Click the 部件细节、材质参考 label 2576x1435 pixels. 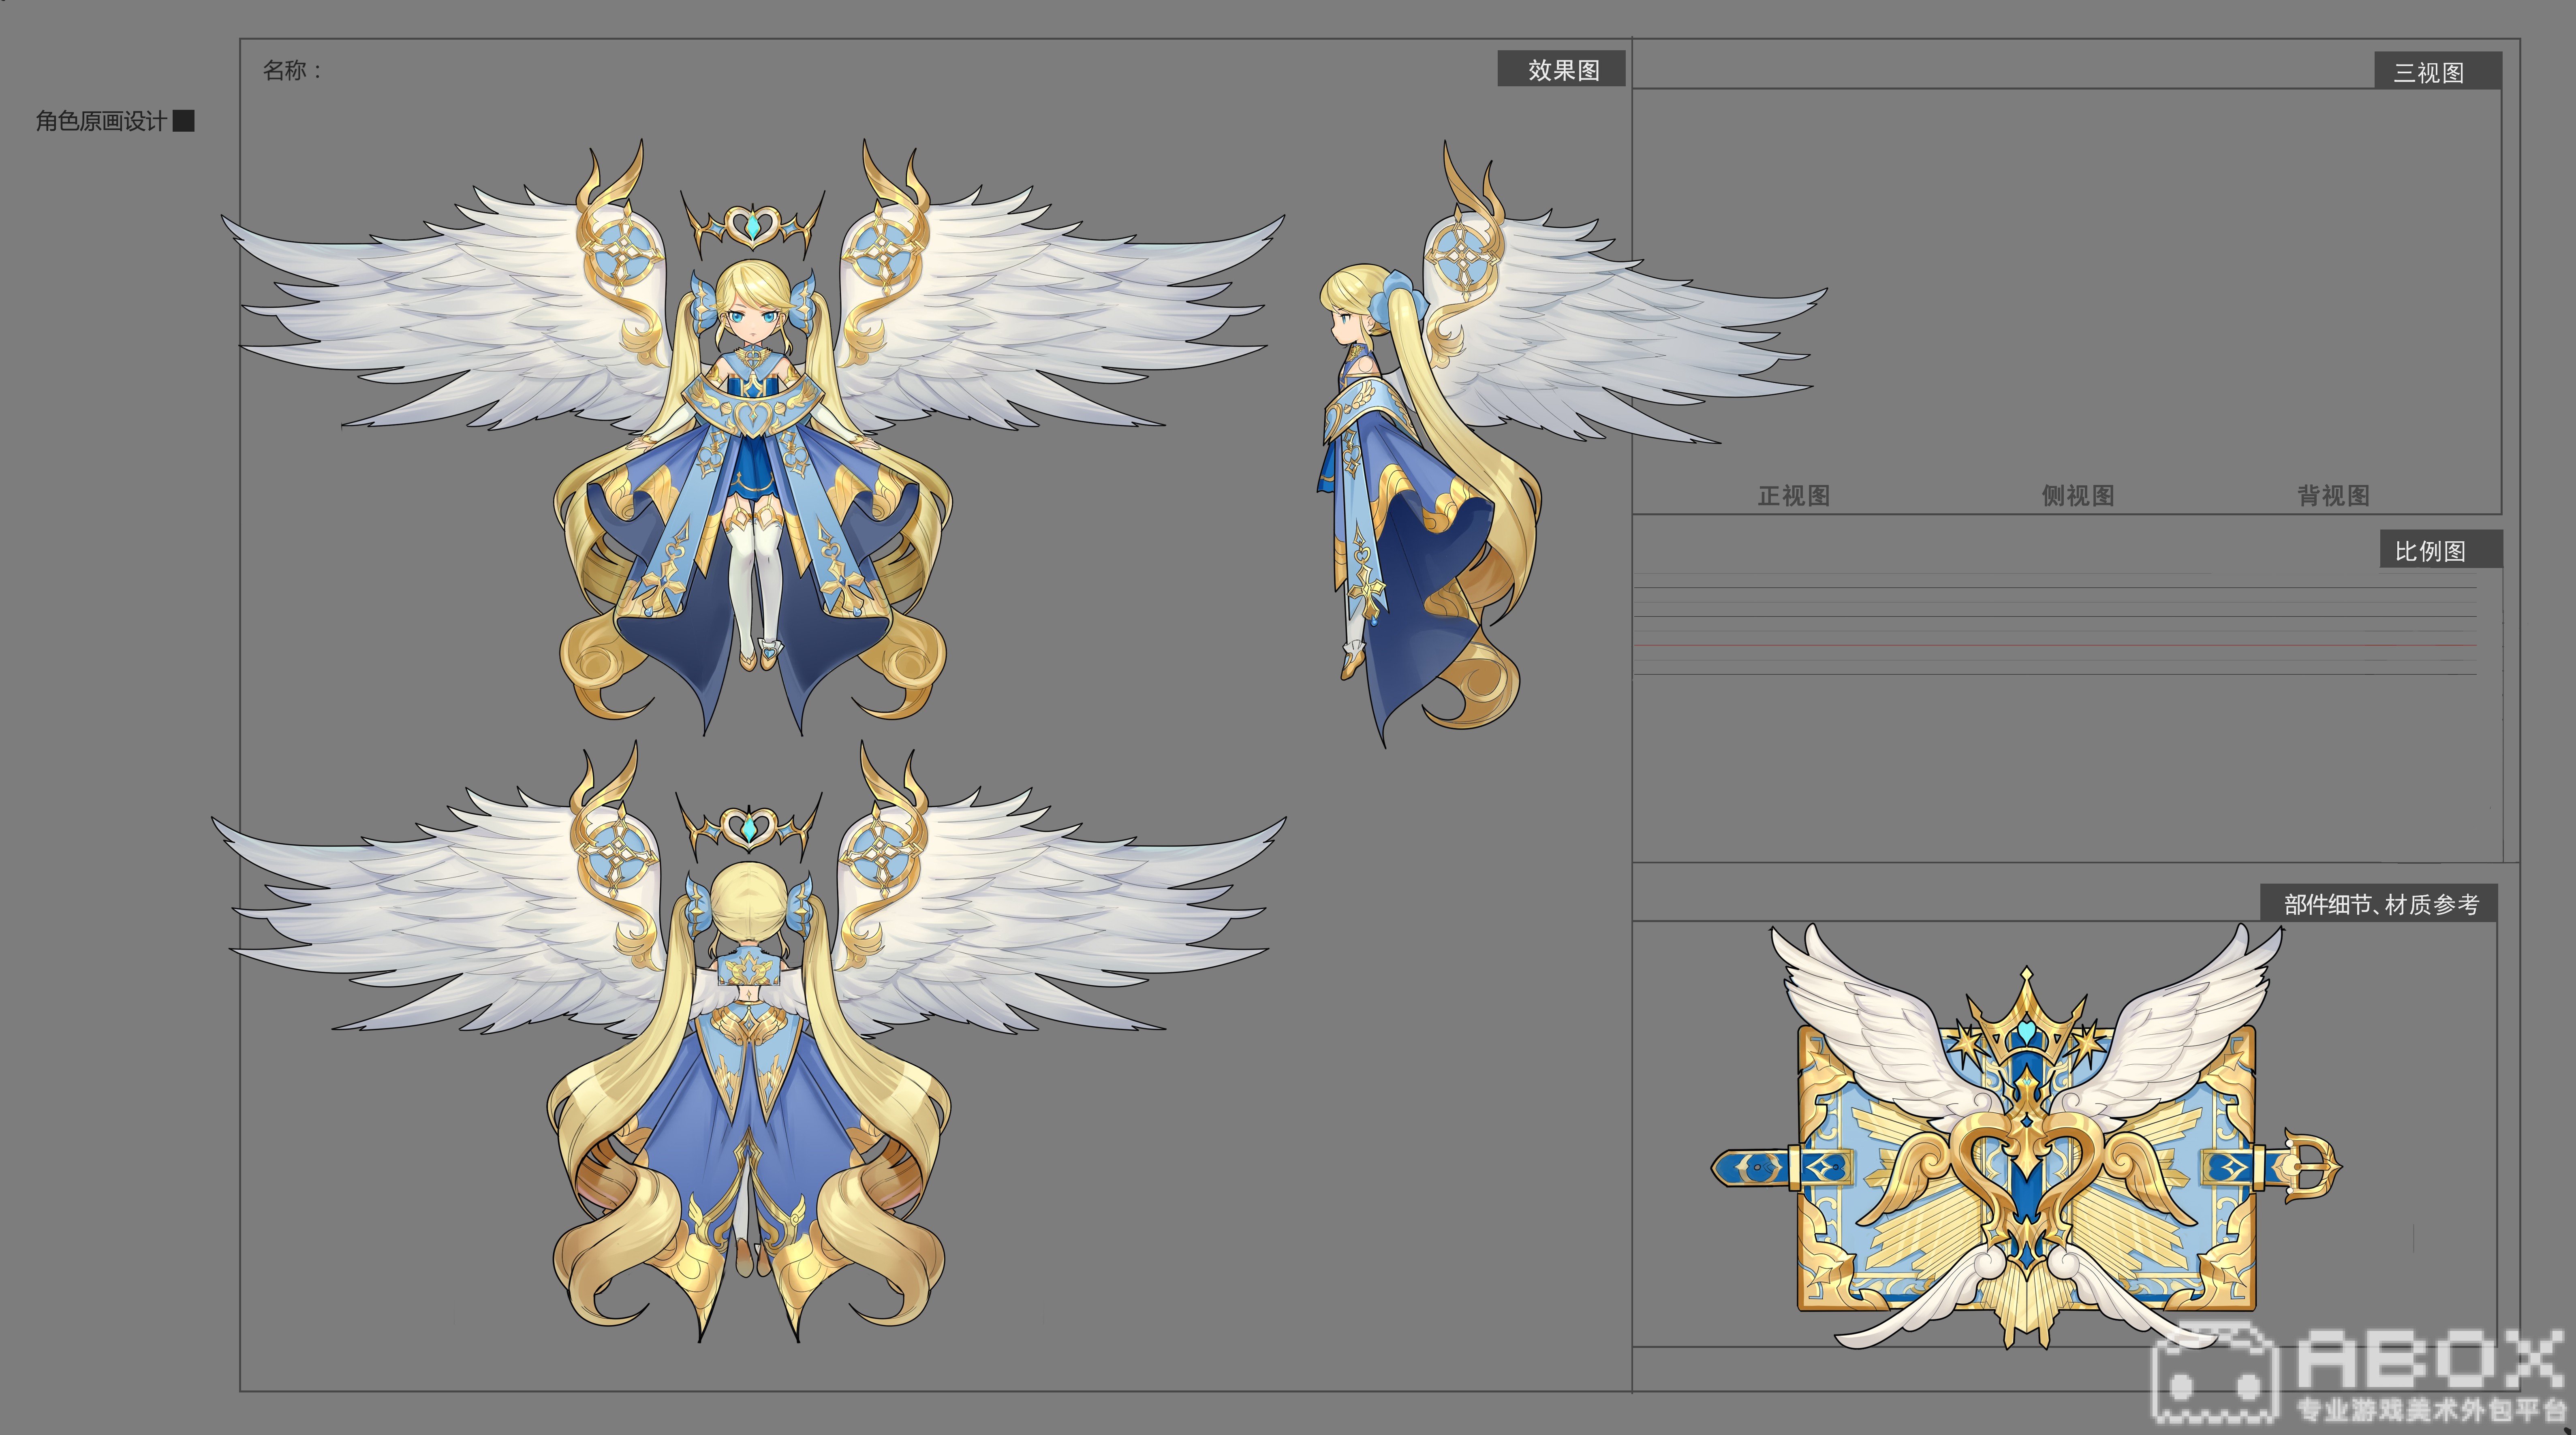coord(2379,904)
